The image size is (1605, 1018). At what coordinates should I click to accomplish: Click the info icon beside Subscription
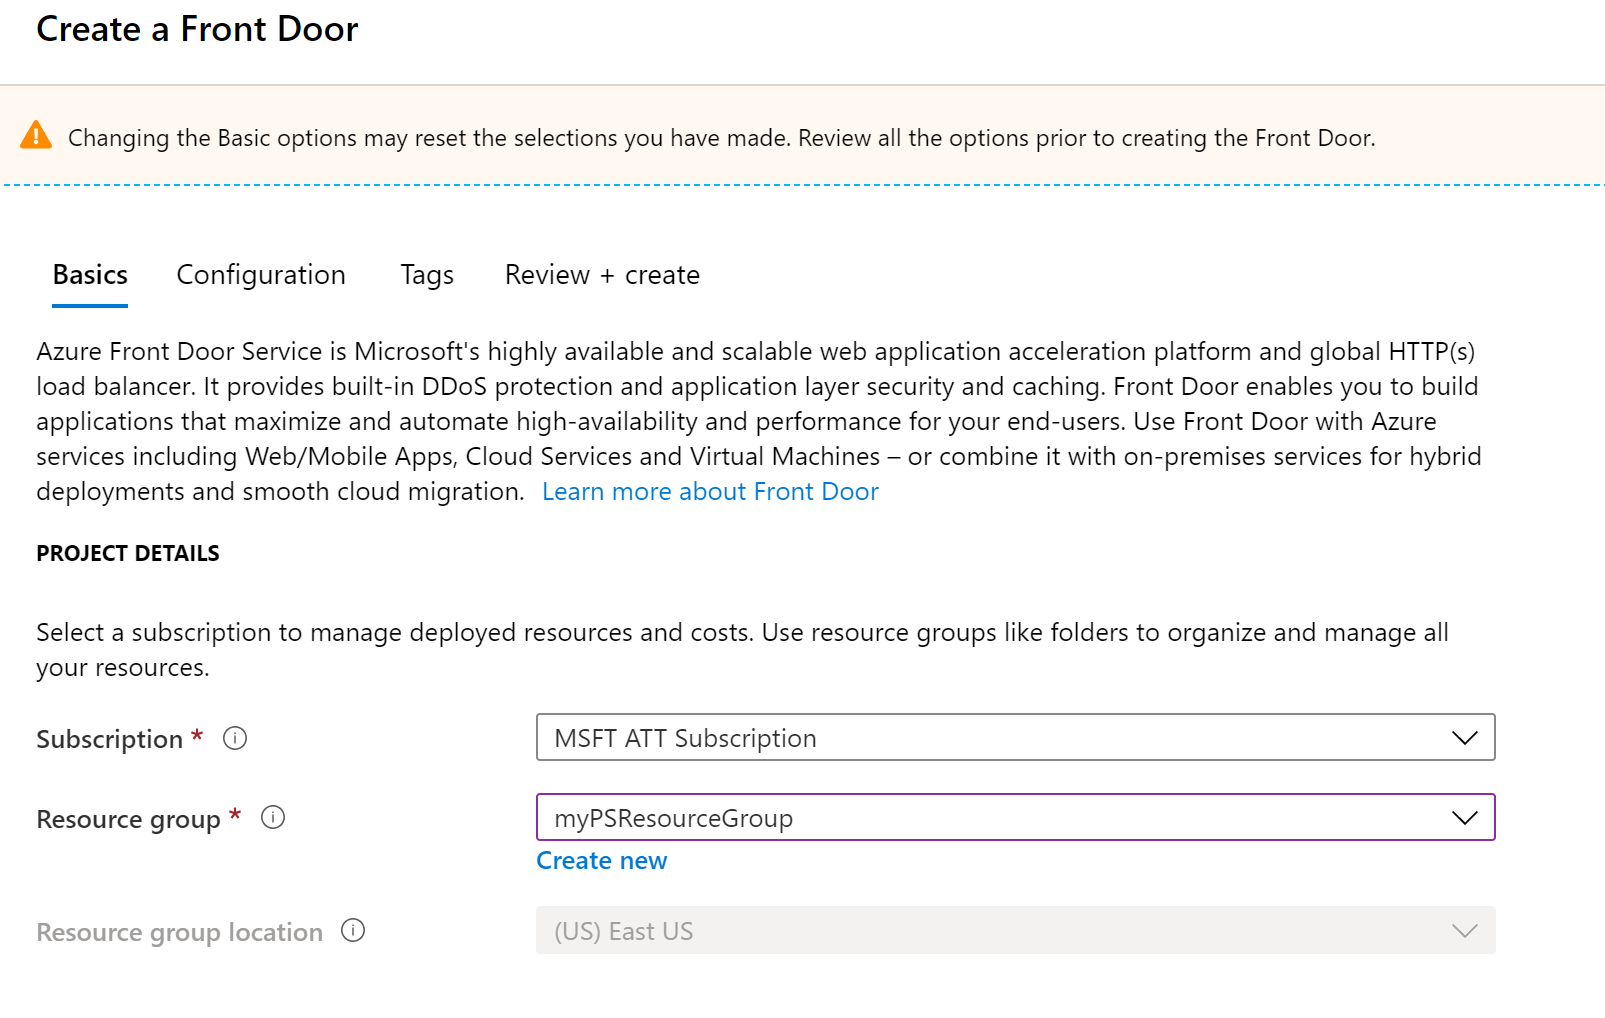point(235,738)
